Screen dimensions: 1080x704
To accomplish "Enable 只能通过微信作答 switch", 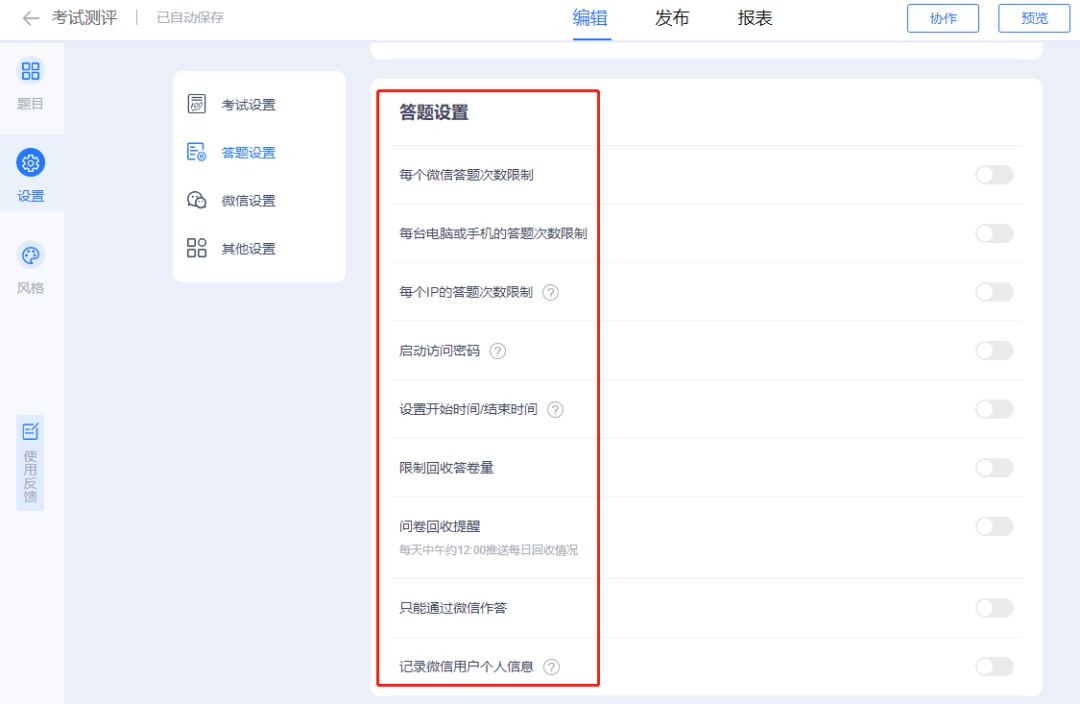I will pos(994,608).
